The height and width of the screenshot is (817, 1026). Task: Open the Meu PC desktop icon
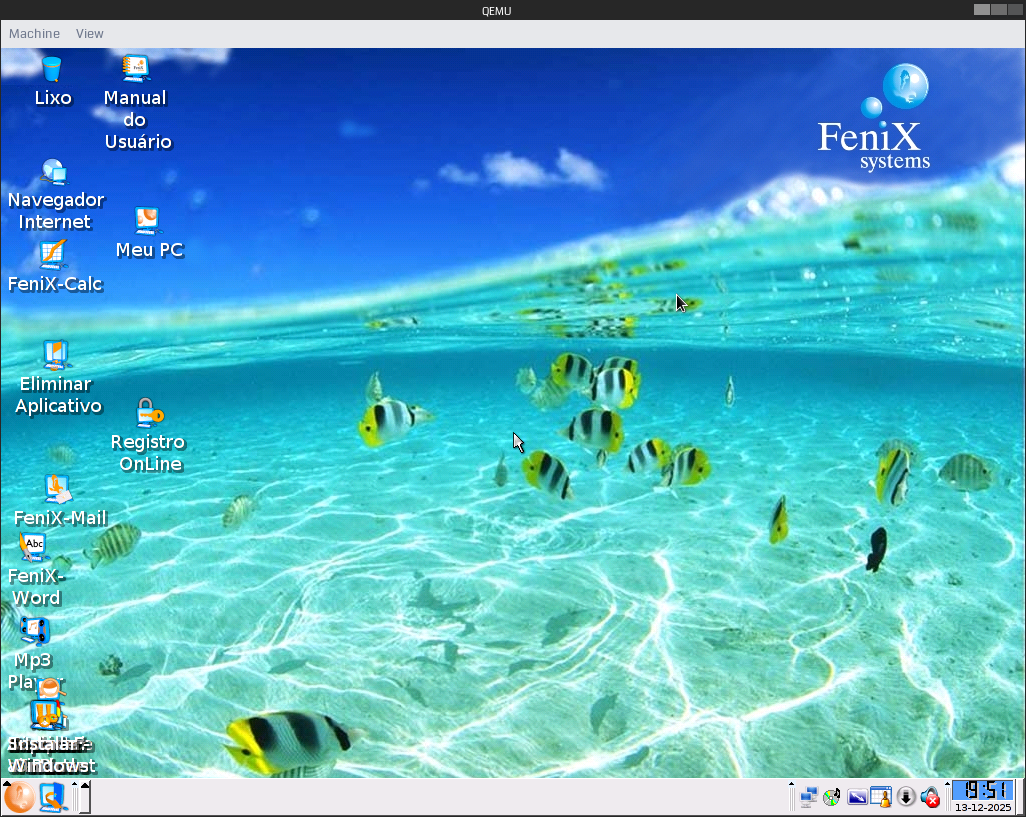pyautogui.click(x=148, y=220)
